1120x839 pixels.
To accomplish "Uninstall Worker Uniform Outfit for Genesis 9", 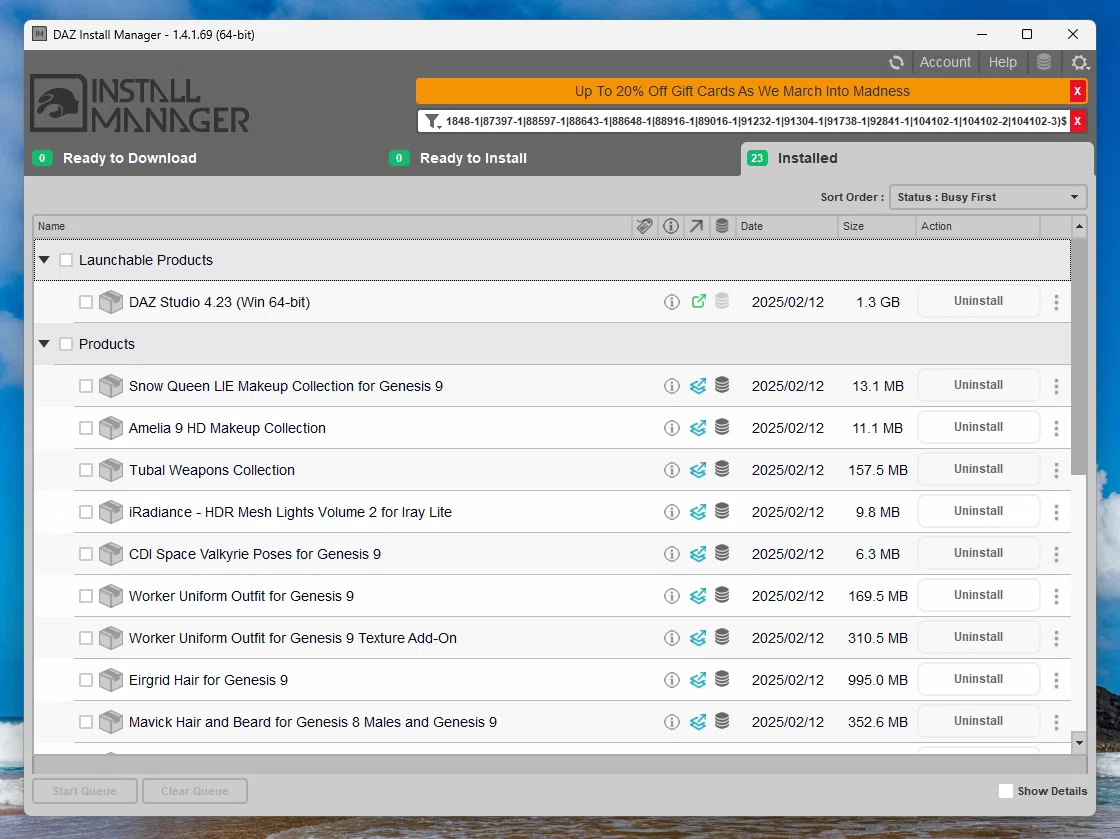I will tap(978, 595).
